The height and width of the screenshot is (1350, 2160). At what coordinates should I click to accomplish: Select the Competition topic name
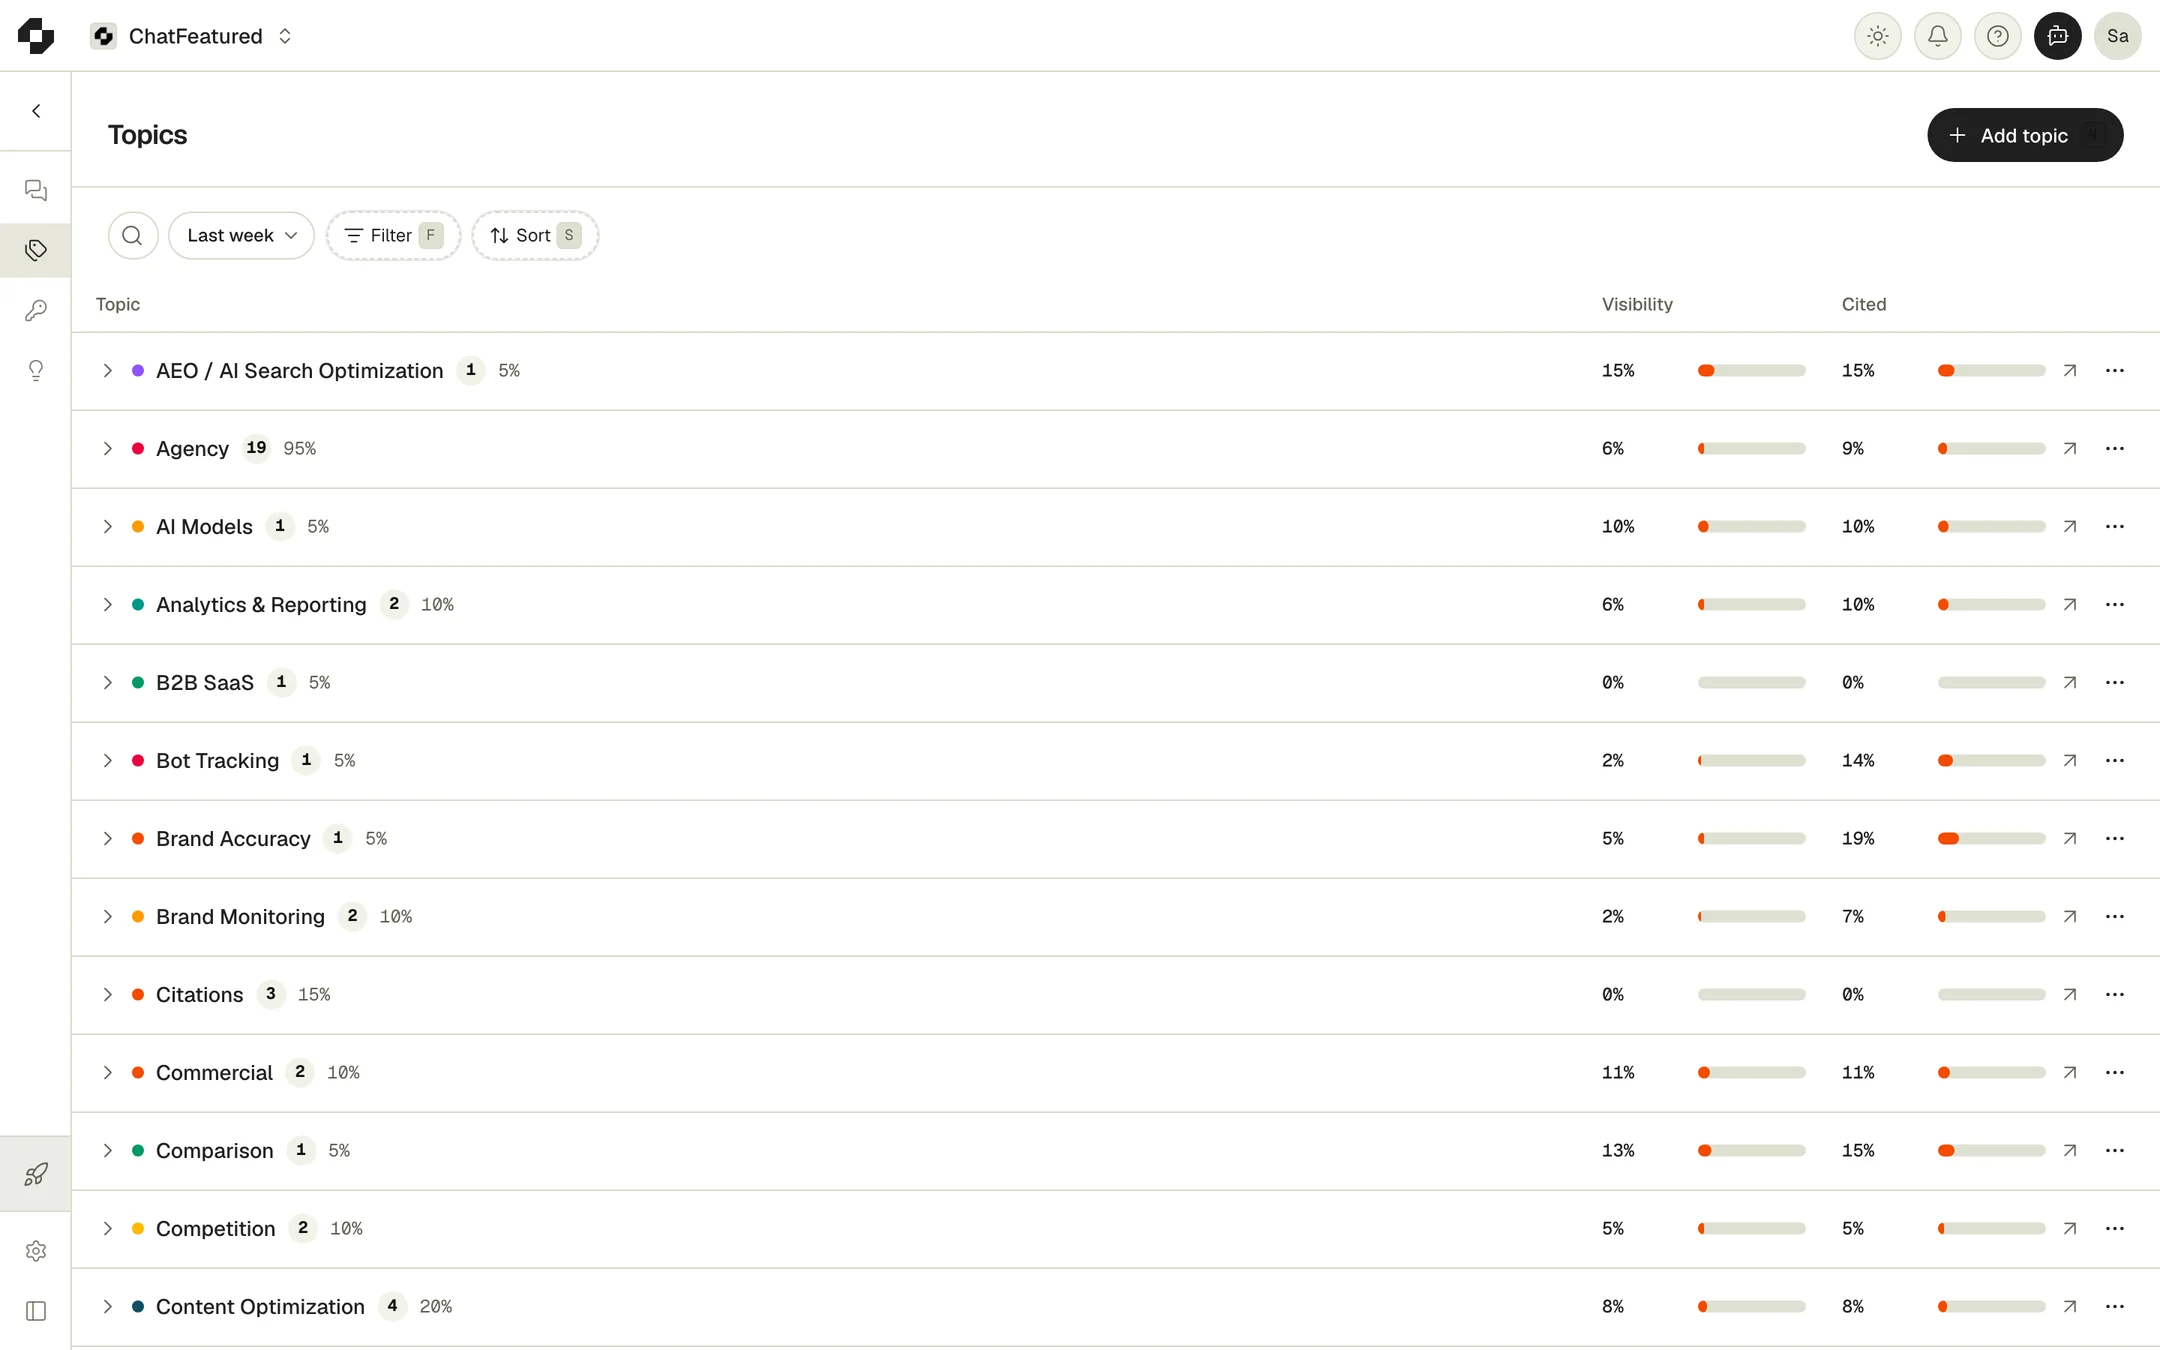pyautogui.click(x=215, y=1229)
